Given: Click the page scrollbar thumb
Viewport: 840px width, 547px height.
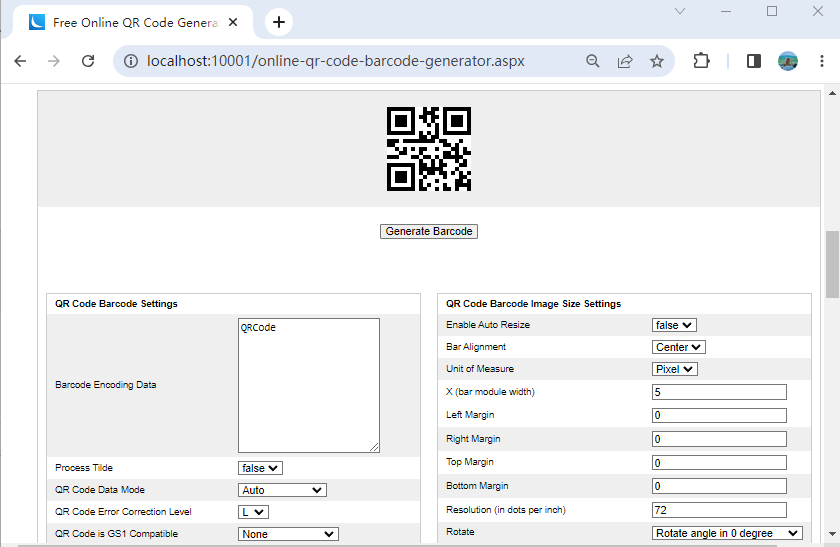Looking at the screenshot, I should (832, 264).
